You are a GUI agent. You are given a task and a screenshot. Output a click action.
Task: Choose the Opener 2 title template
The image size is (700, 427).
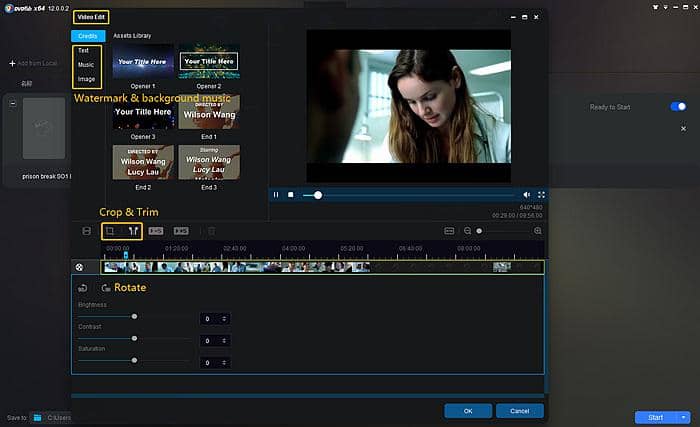[209, 62]
